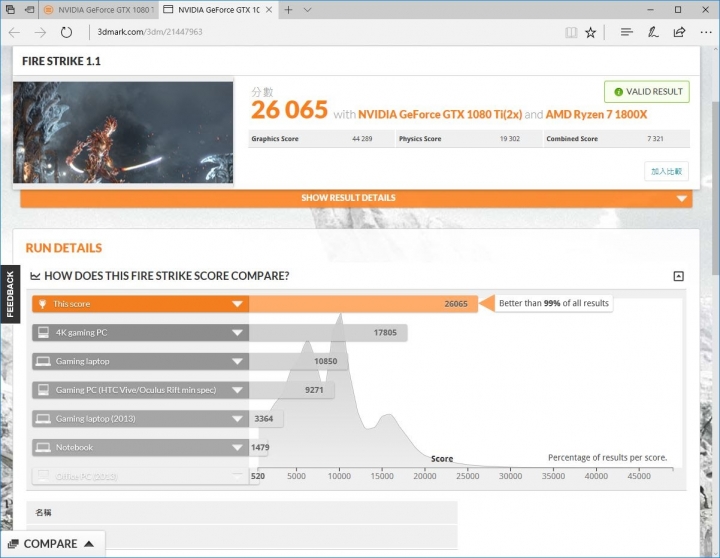Expand the 4K gaming PC dropdown
Viewport: 720px width, 558px height.
237,333
